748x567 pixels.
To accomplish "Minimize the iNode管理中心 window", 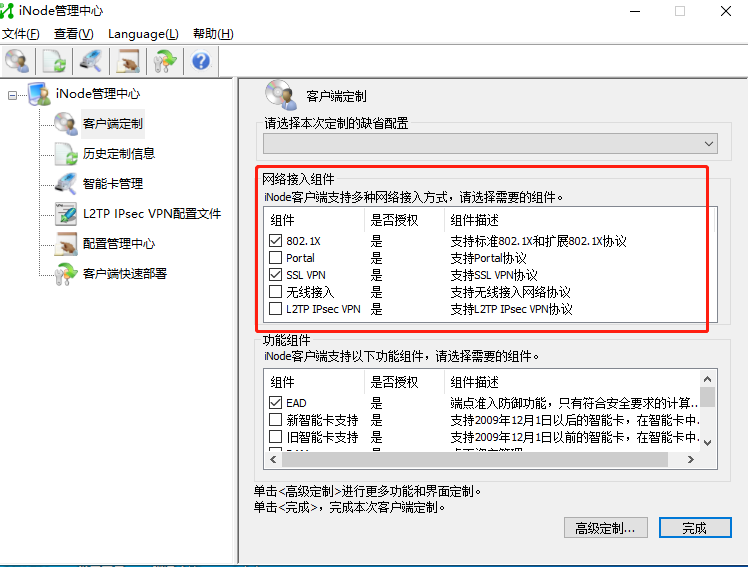I will tap(635, 11).
